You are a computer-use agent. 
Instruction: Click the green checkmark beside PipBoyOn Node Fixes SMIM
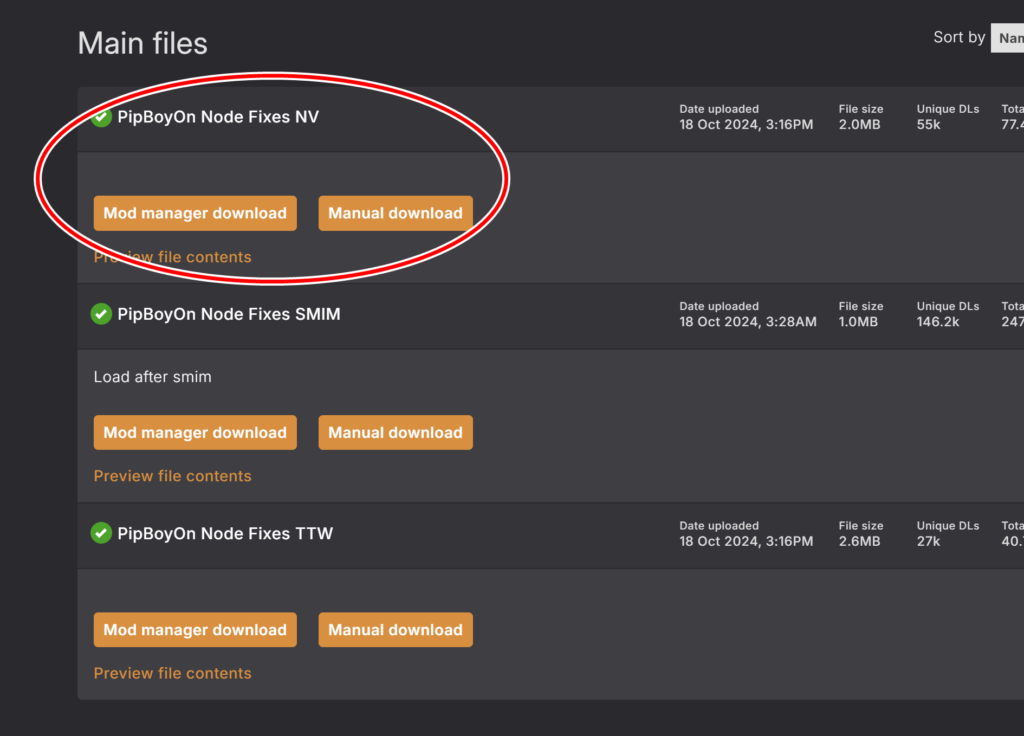pos(101,314)
